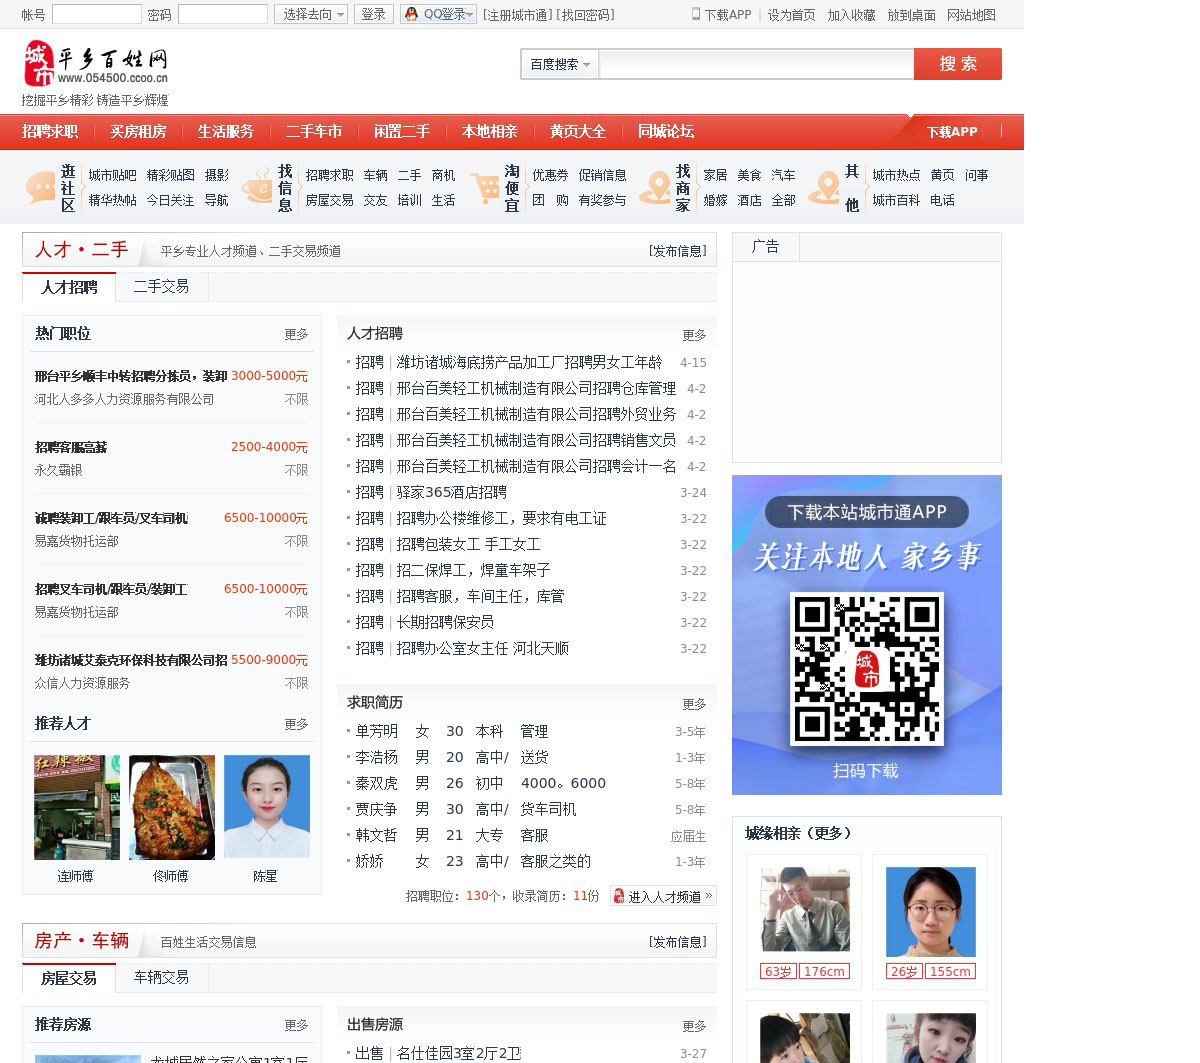
Task: Click the QQ登录 penguin icon button
Action: 438,14
